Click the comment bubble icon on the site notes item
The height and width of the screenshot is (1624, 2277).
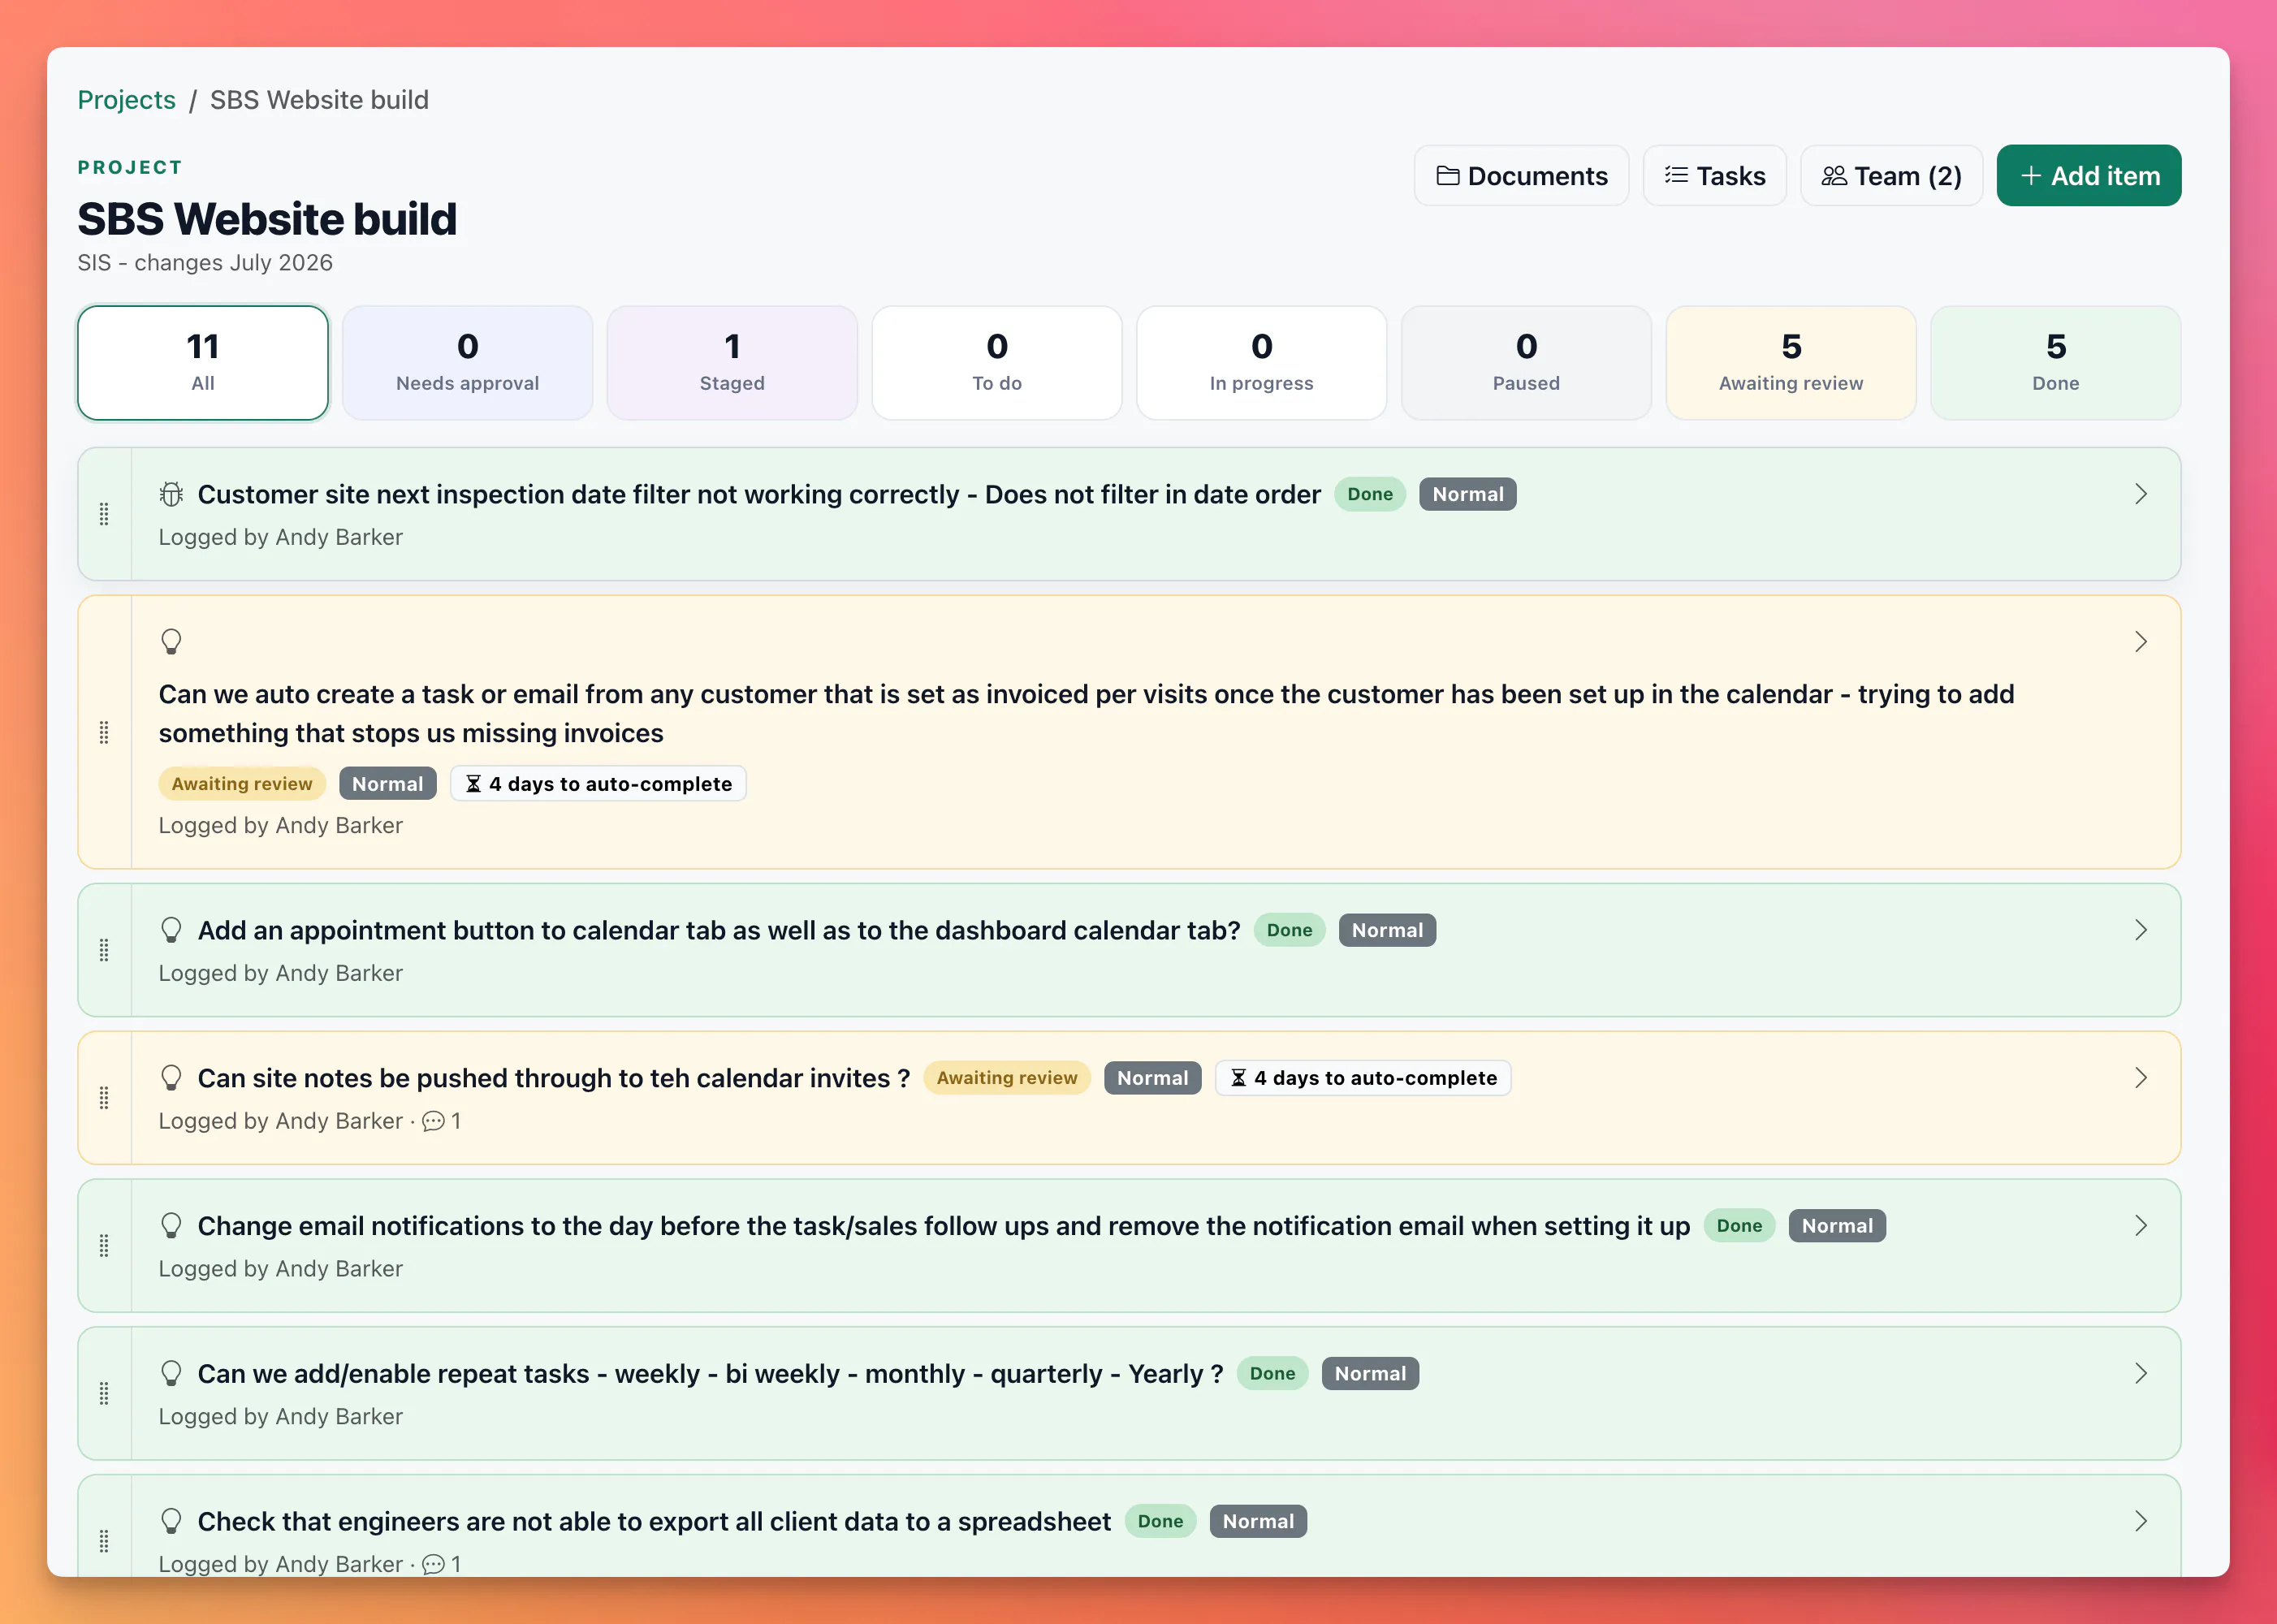tap(433, 1122)
